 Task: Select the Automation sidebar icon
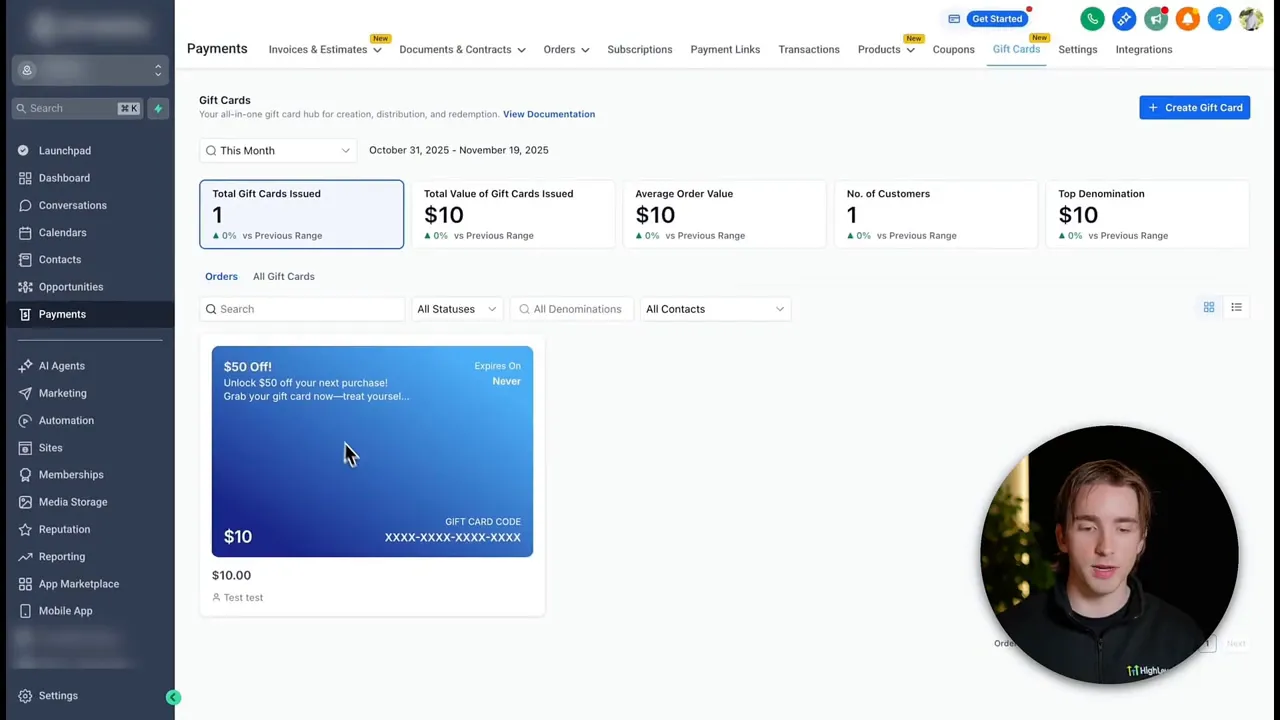pyautogui.click(x=25, y=420)
